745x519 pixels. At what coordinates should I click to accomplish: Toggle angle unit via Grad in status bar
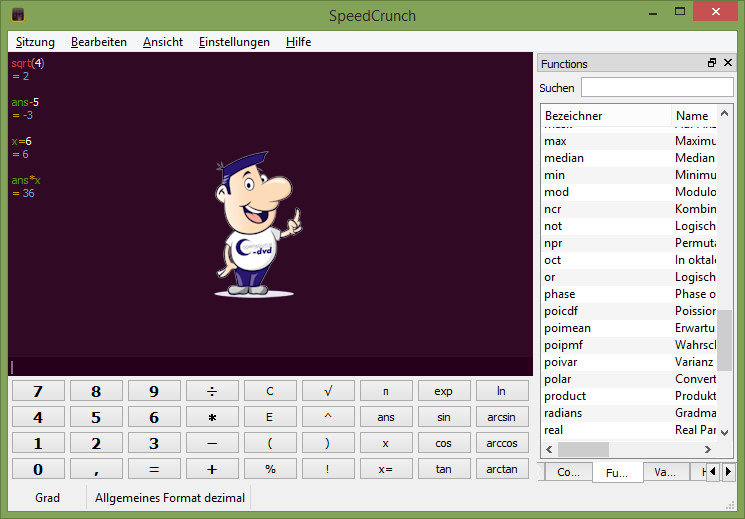coord(47,497)
